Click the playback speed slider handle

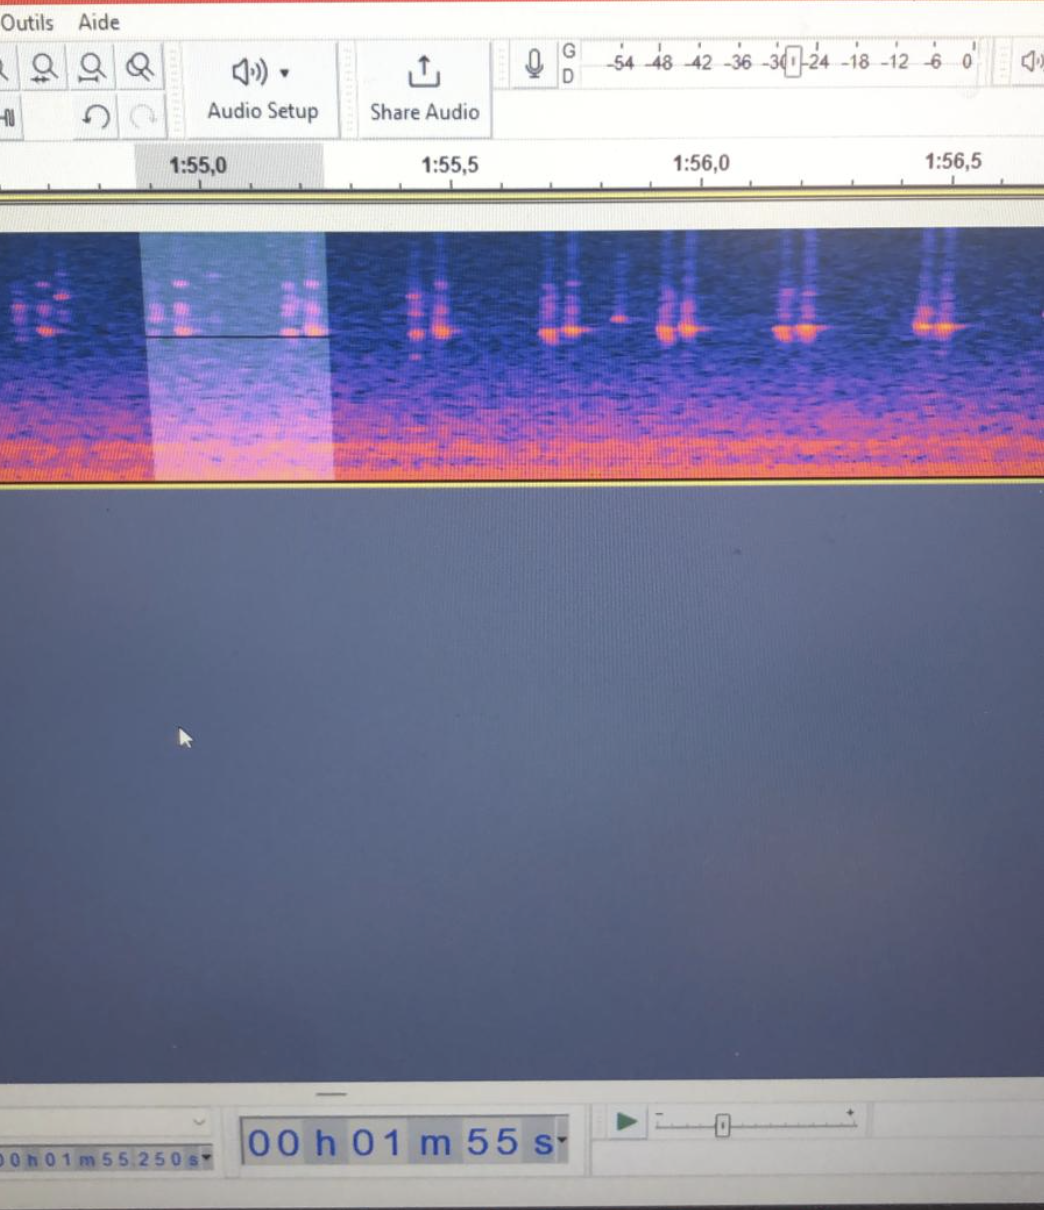722,1126
